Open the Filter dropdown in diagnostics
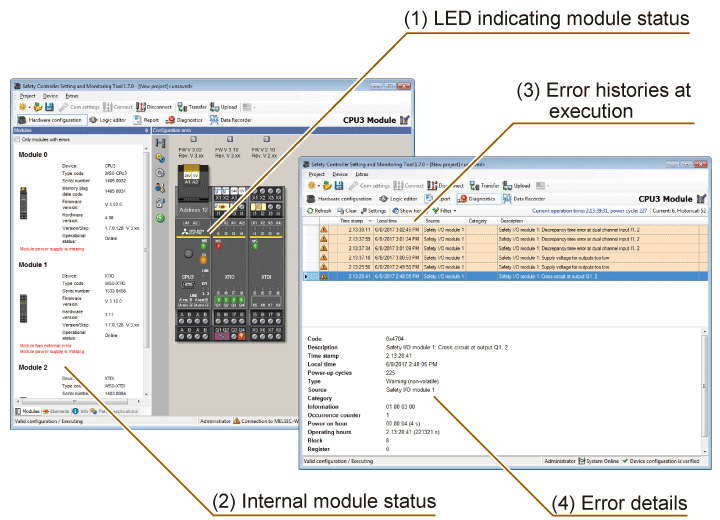 click(445, 211)
